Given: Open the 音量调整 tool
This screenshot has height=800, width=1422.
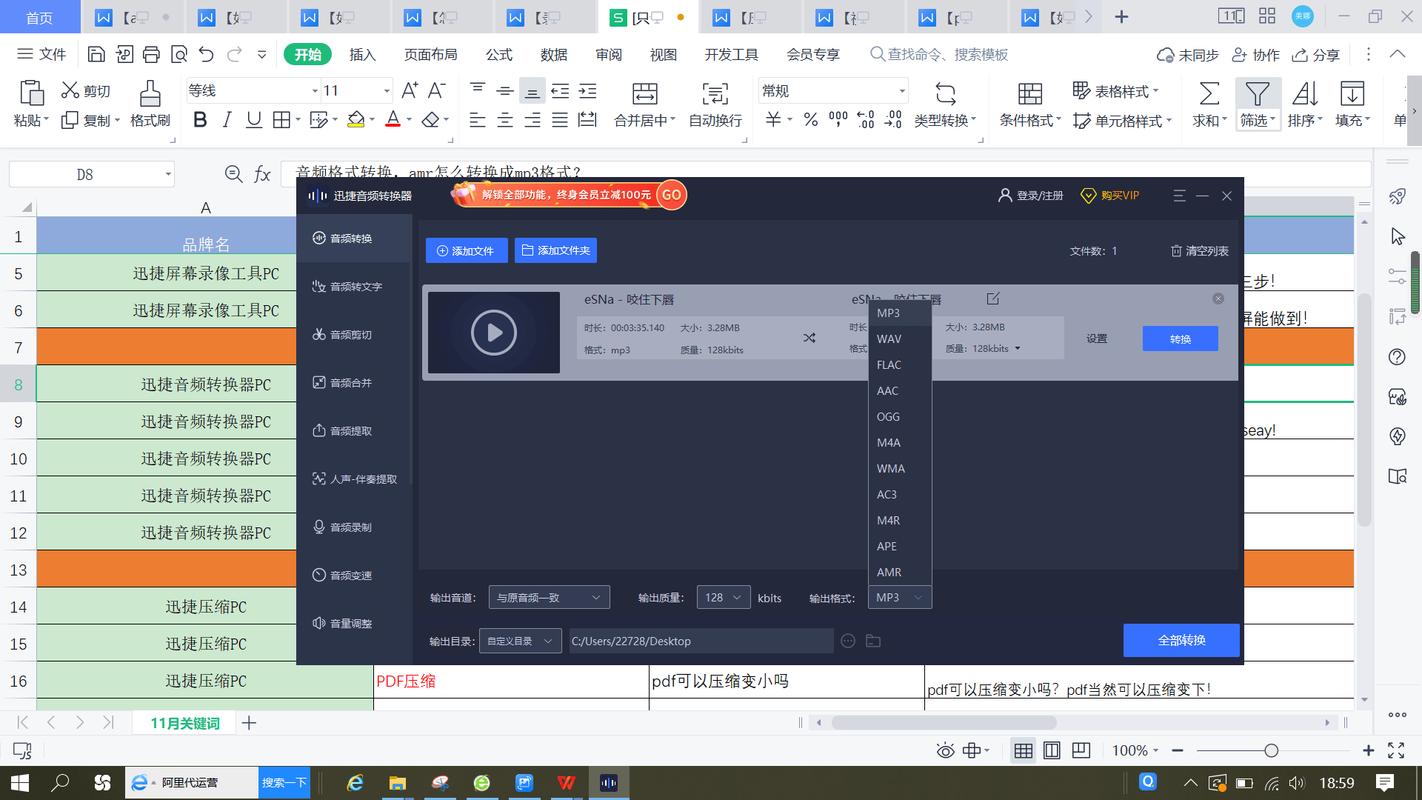Looking at the screenshot, I should pyautogui.click(x=354, y=623).
